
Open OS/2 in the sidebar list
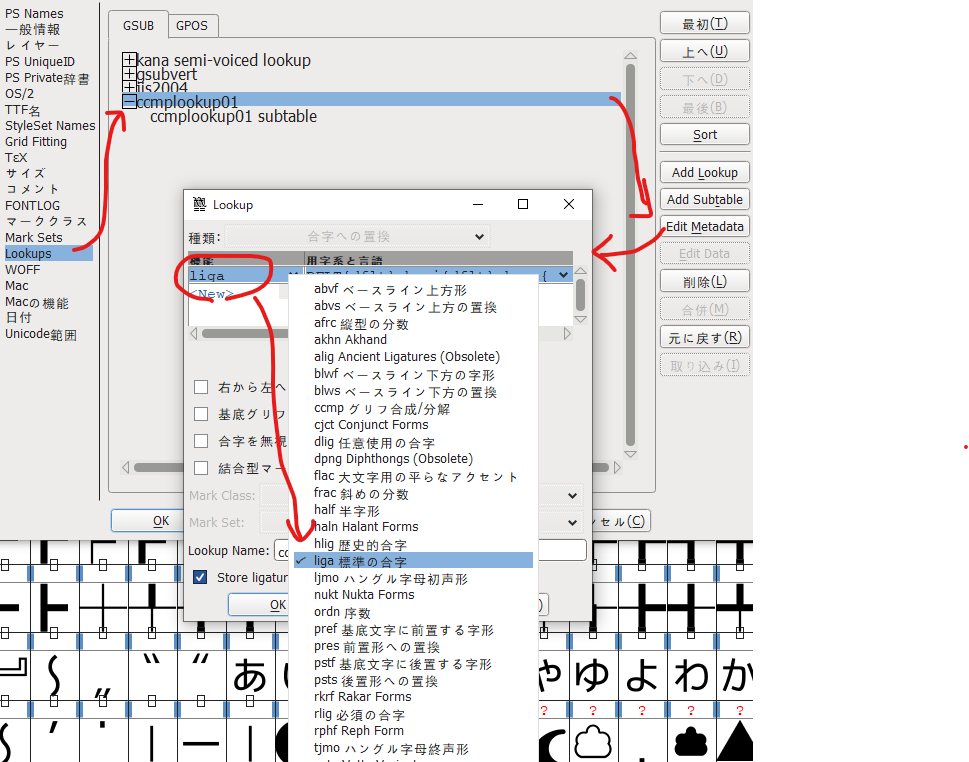(x=19, y=94)
